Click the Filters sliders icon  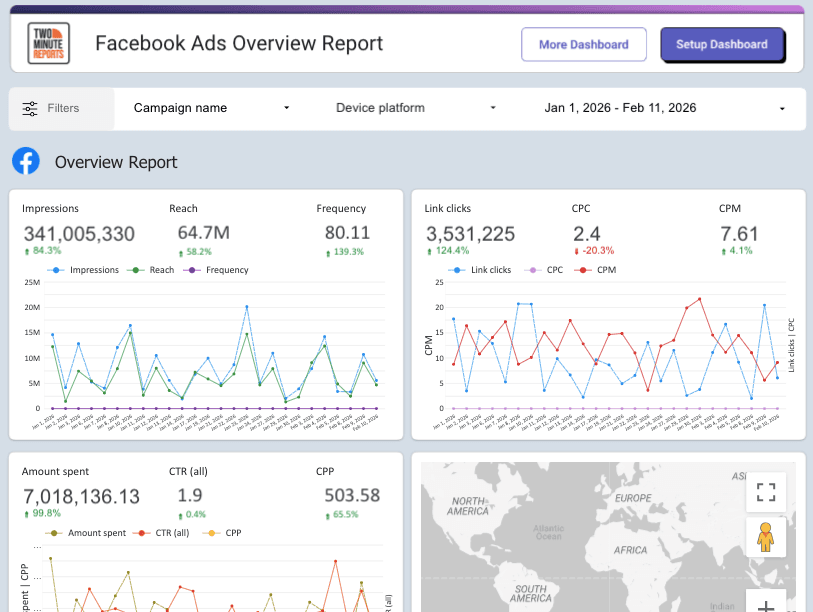(30, 108)
